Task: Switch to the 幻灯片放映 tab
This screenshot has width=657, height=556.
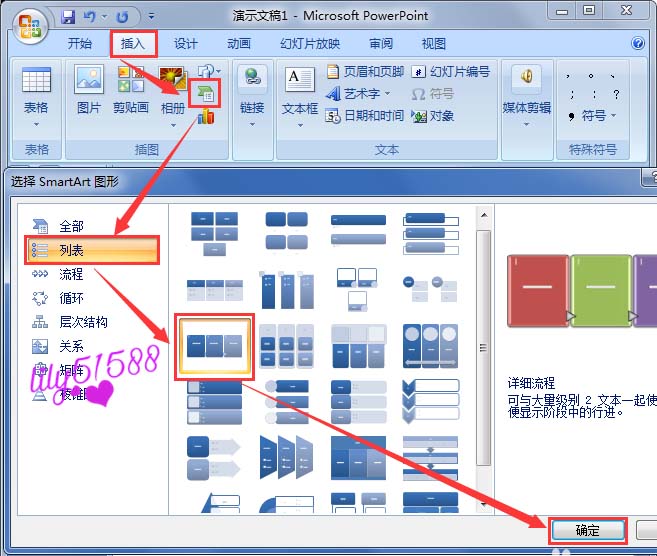Action: (x=310, y=43)
